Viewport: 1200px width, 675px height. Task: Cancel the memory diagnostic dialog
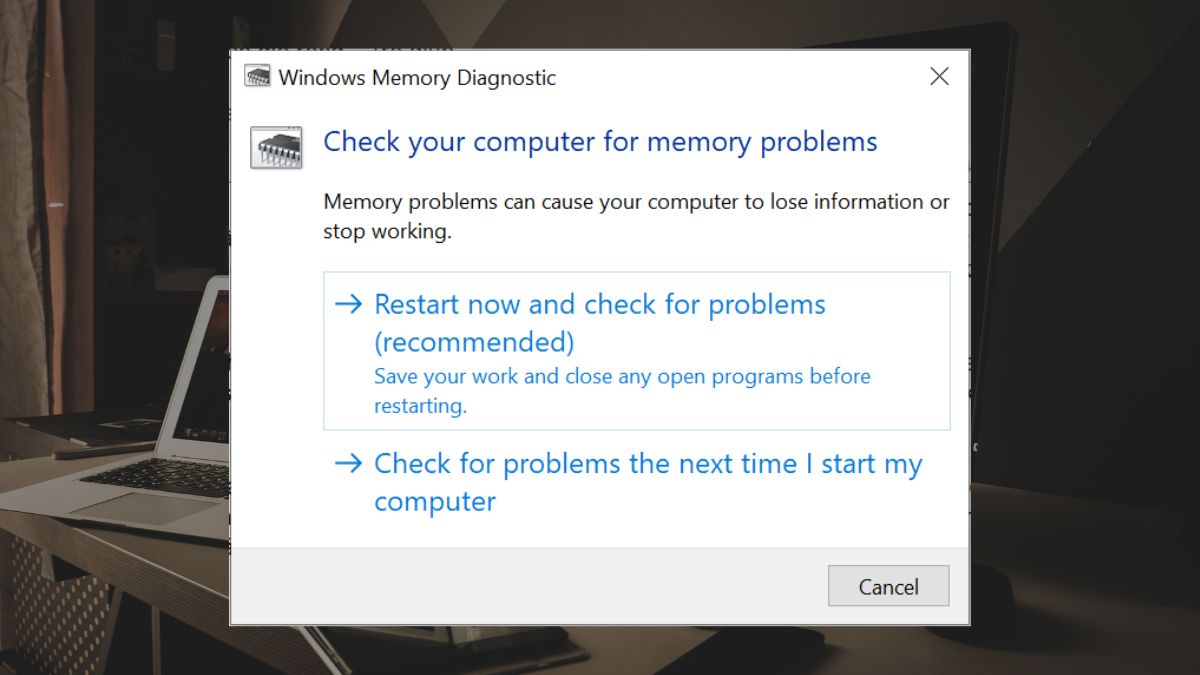click(888, 586)
